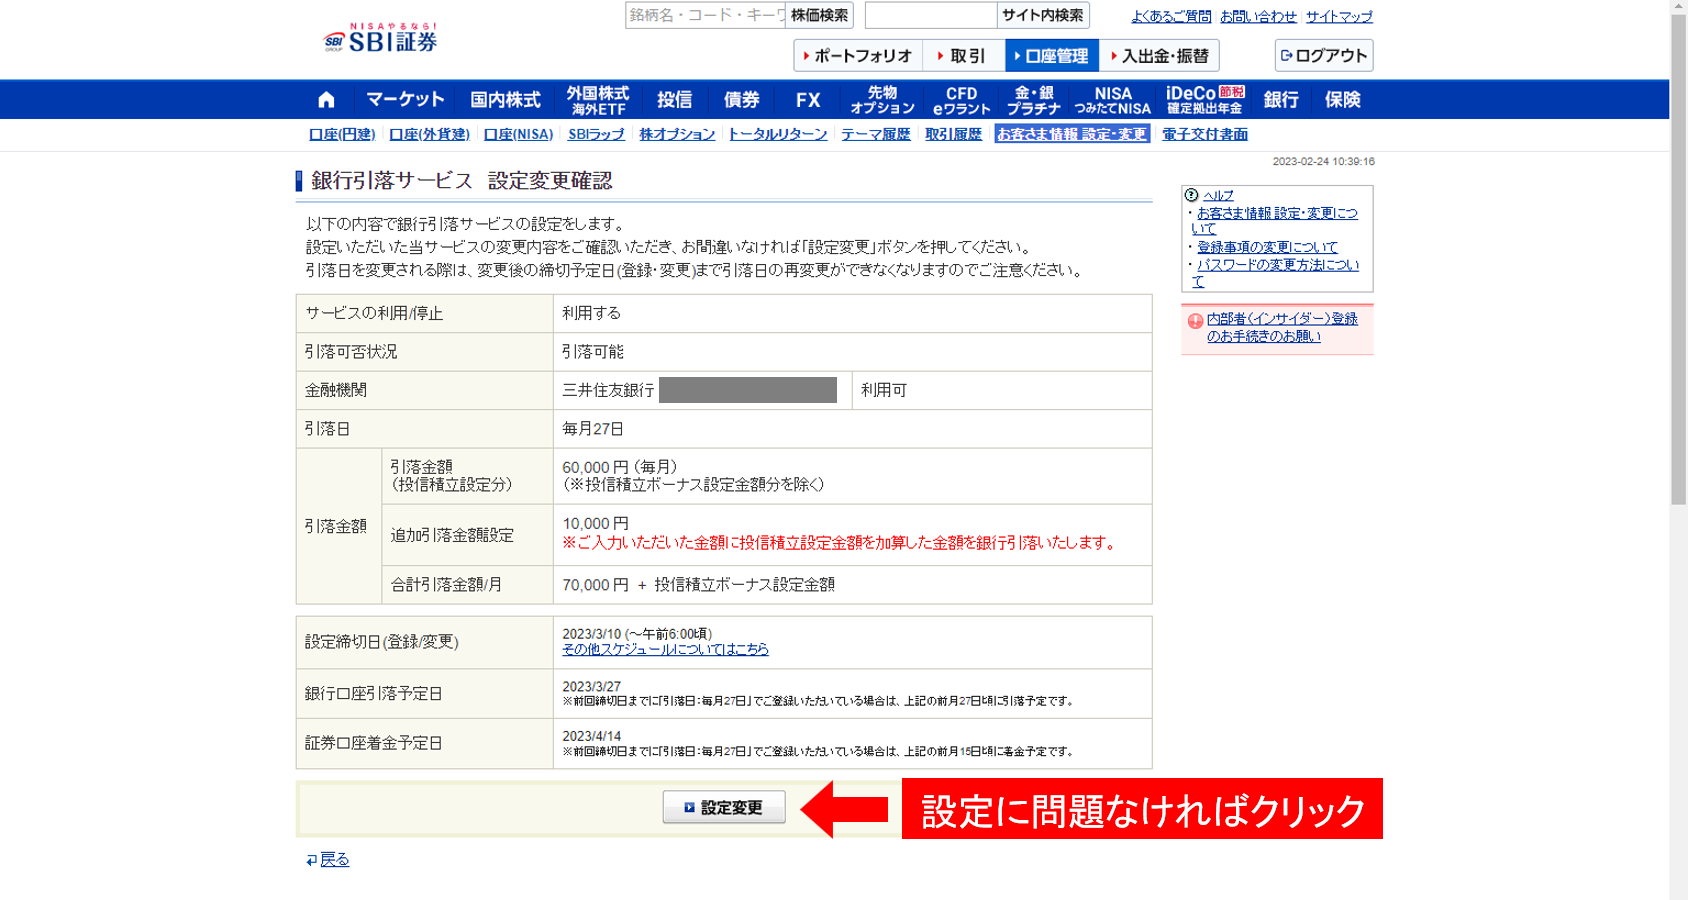
Task: Click the 株価検索 search button
Action: click(819, 15)
